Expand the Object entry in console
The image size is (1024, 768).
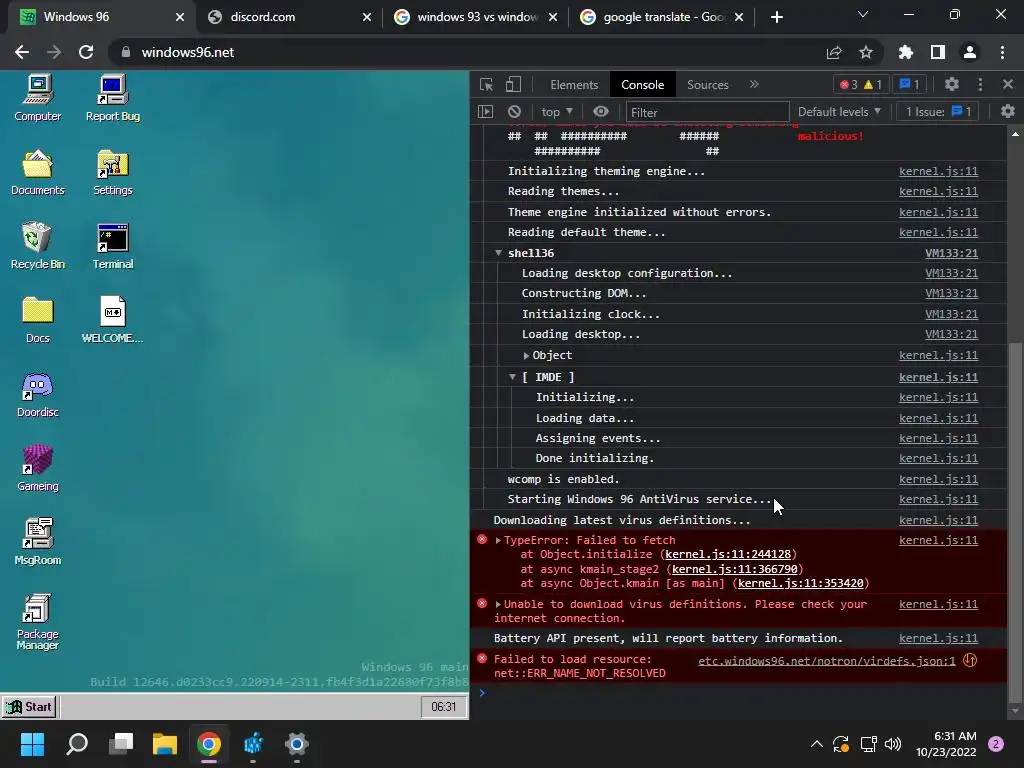click(x=526, y=355)
